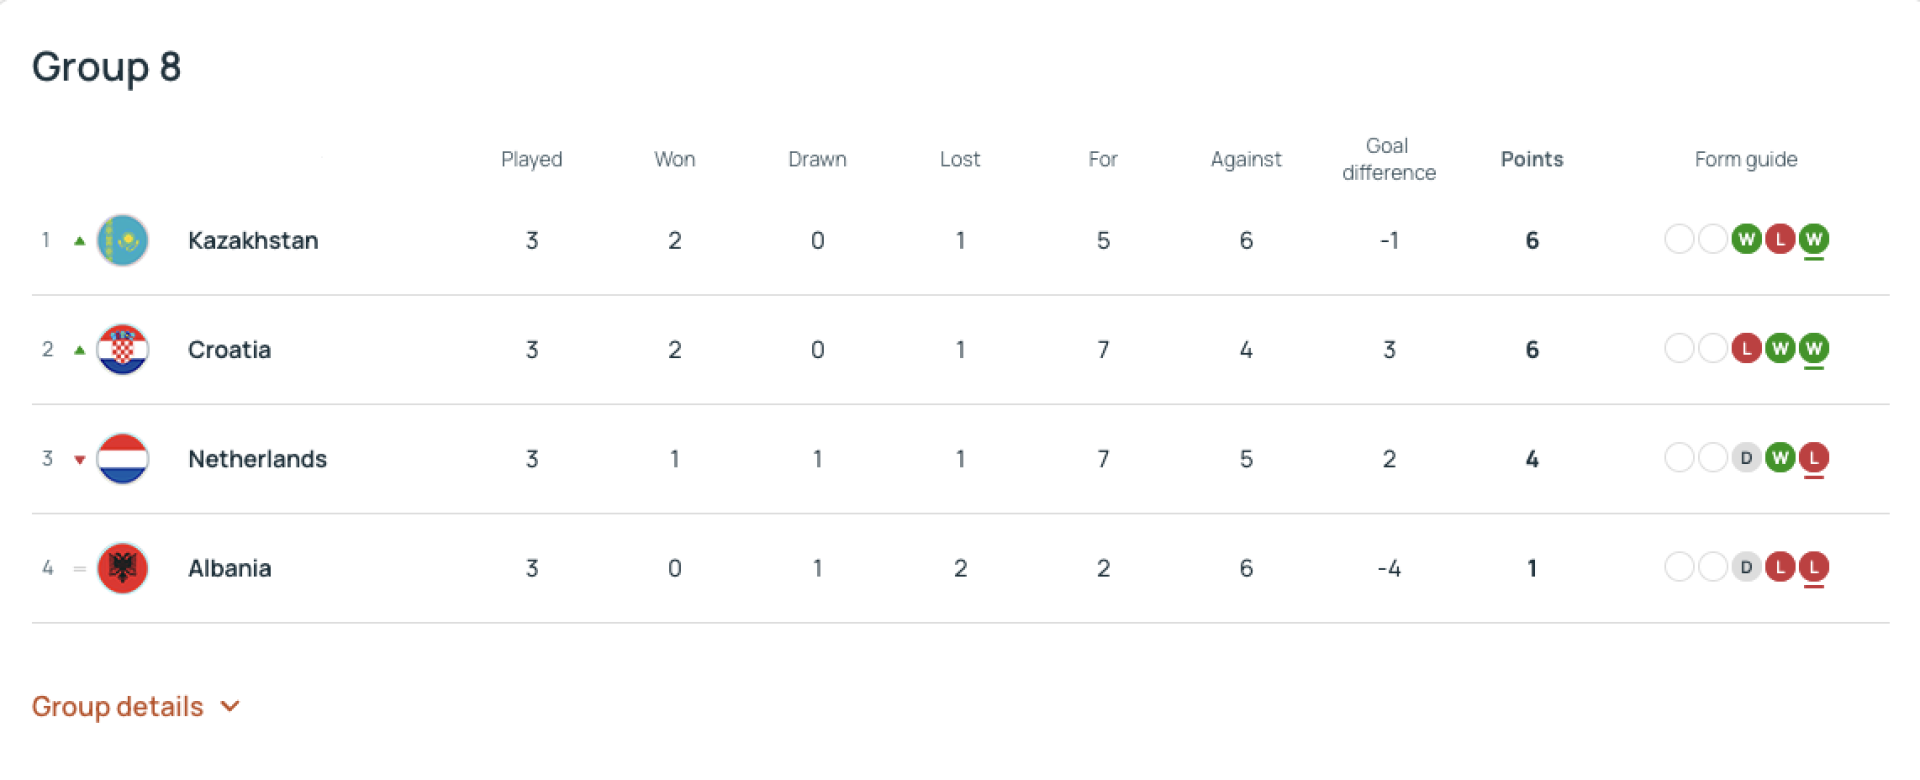The image size is (1920, 780).
Task: Open the Albania team link
Action: 229,568
